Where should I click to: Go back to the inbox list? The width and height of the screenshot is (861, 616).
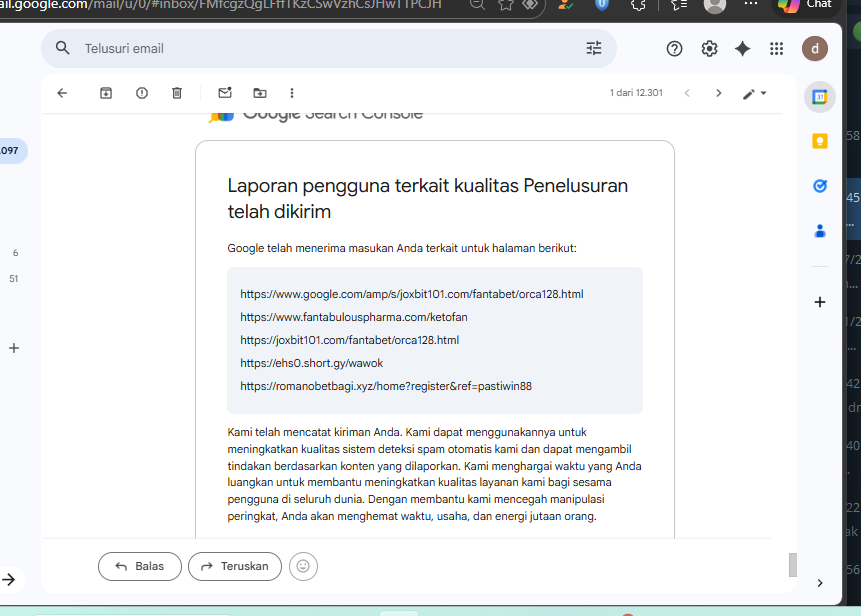pos(62,93)
